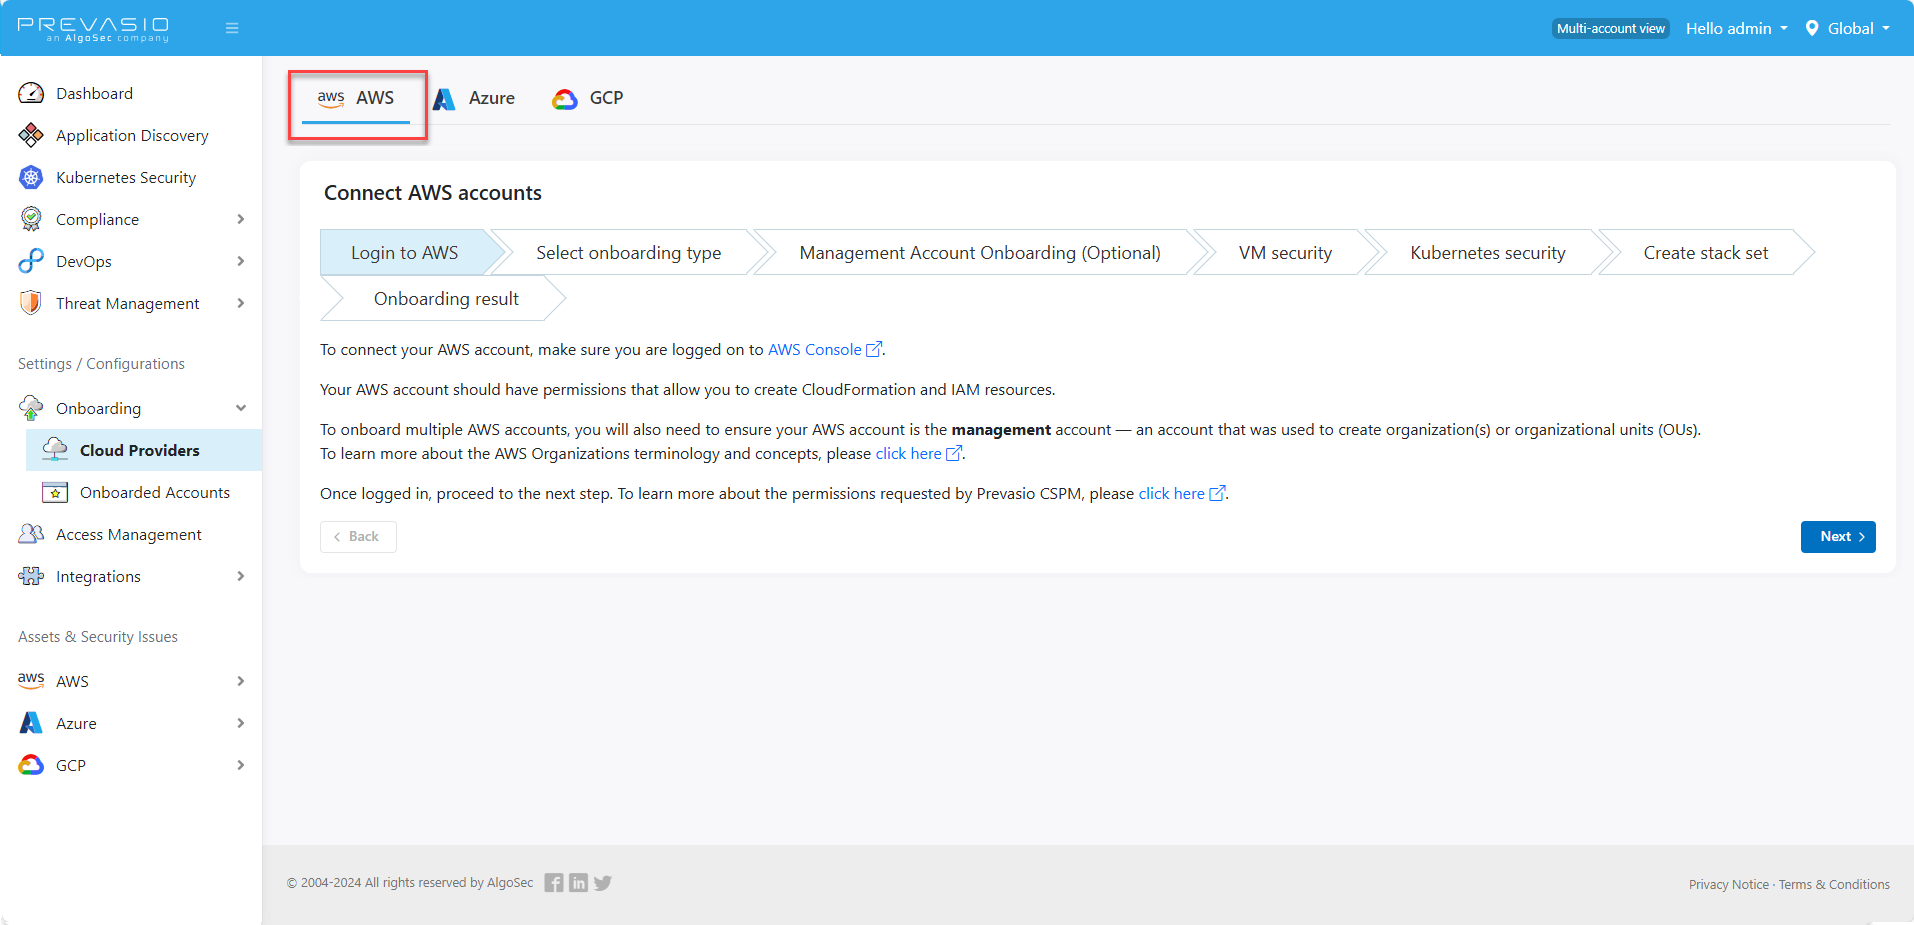
Task: Select the Create stack set step
Action: coord(1706,253)
